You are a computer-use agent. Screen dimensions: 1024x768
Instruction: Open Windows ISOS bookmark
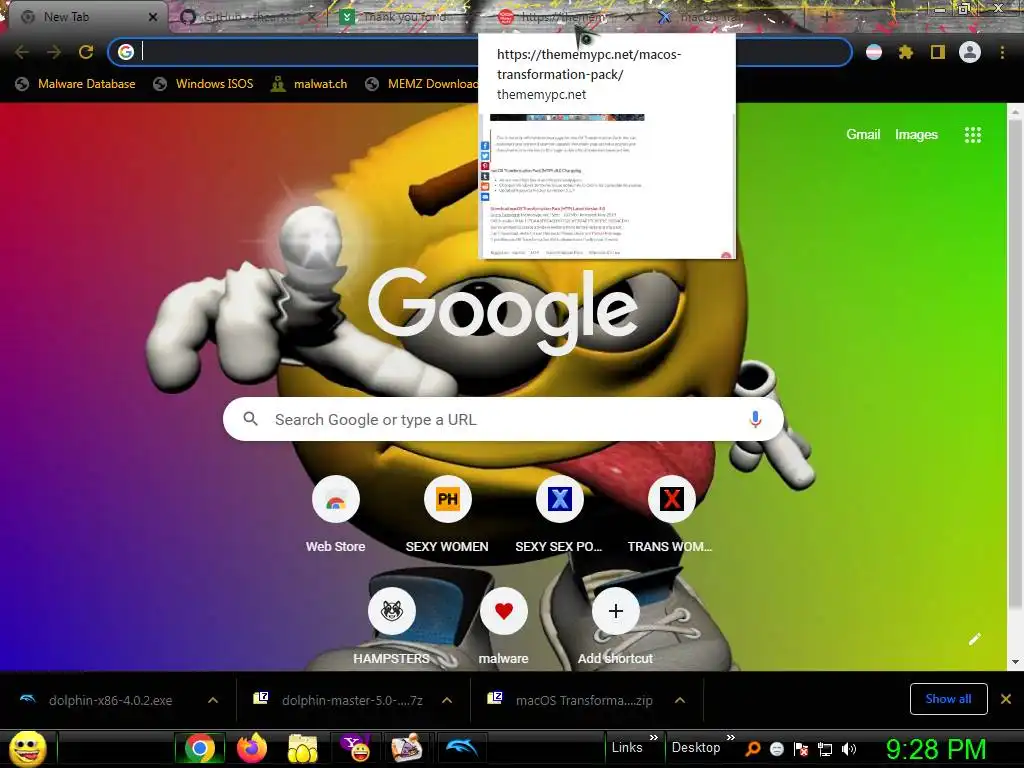tap(203, 84)
